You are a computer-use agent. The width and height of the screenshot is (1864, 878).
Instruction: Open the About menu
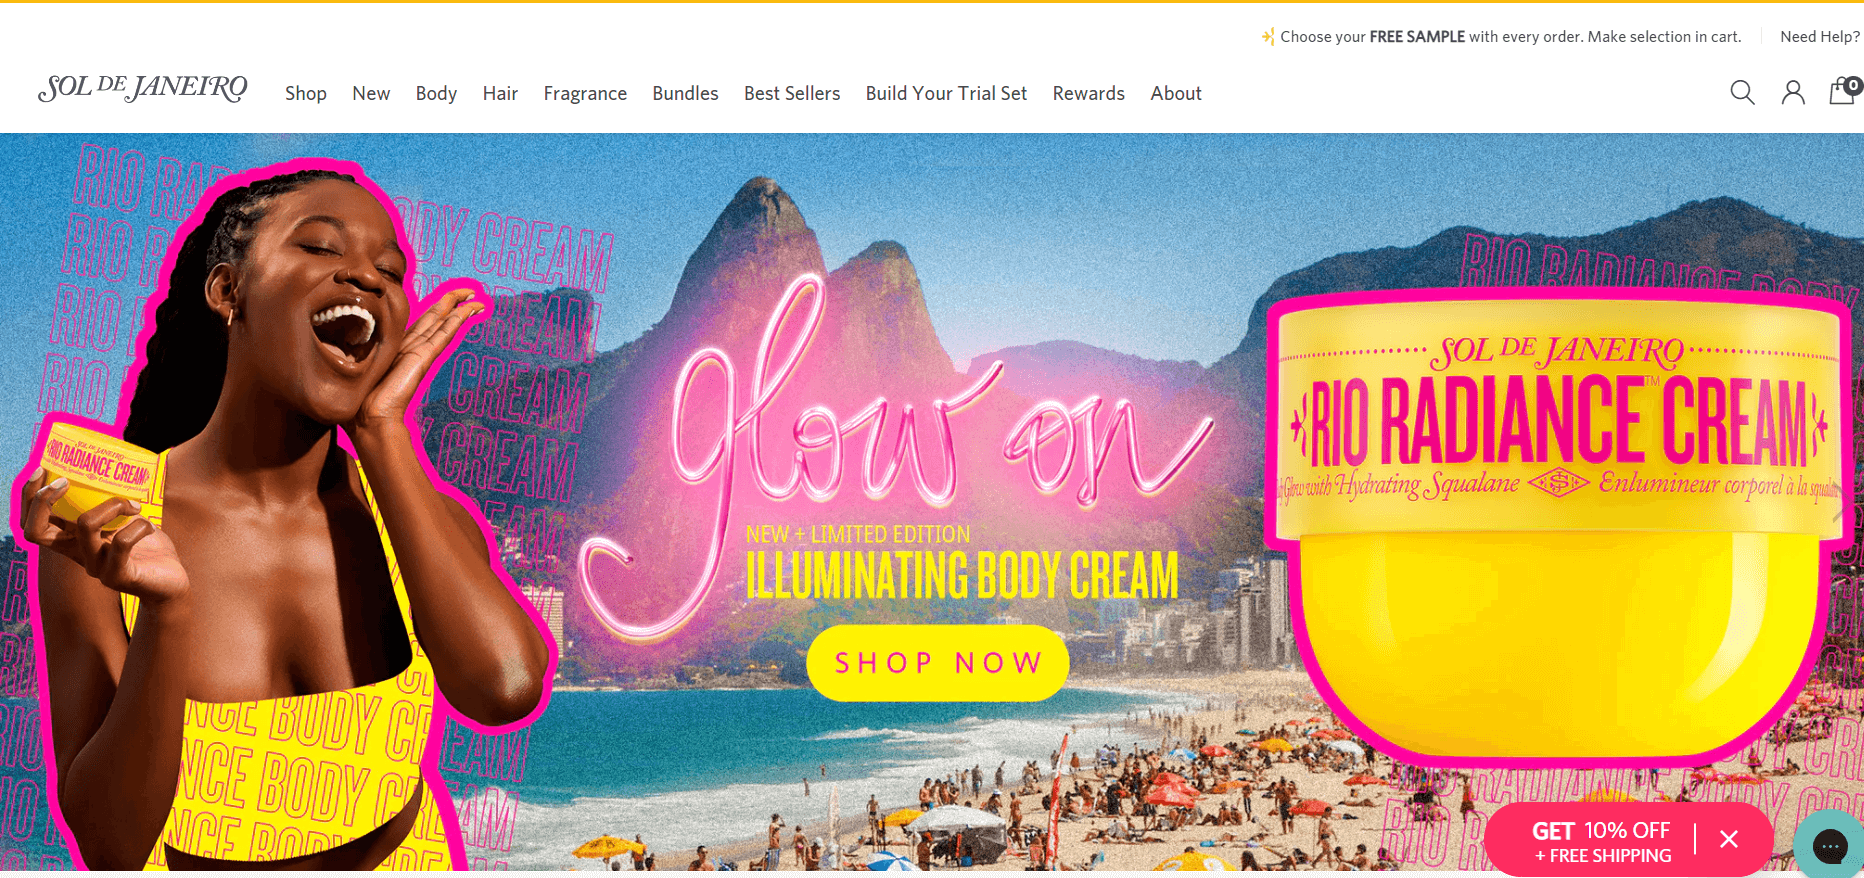click(1176, 93)
